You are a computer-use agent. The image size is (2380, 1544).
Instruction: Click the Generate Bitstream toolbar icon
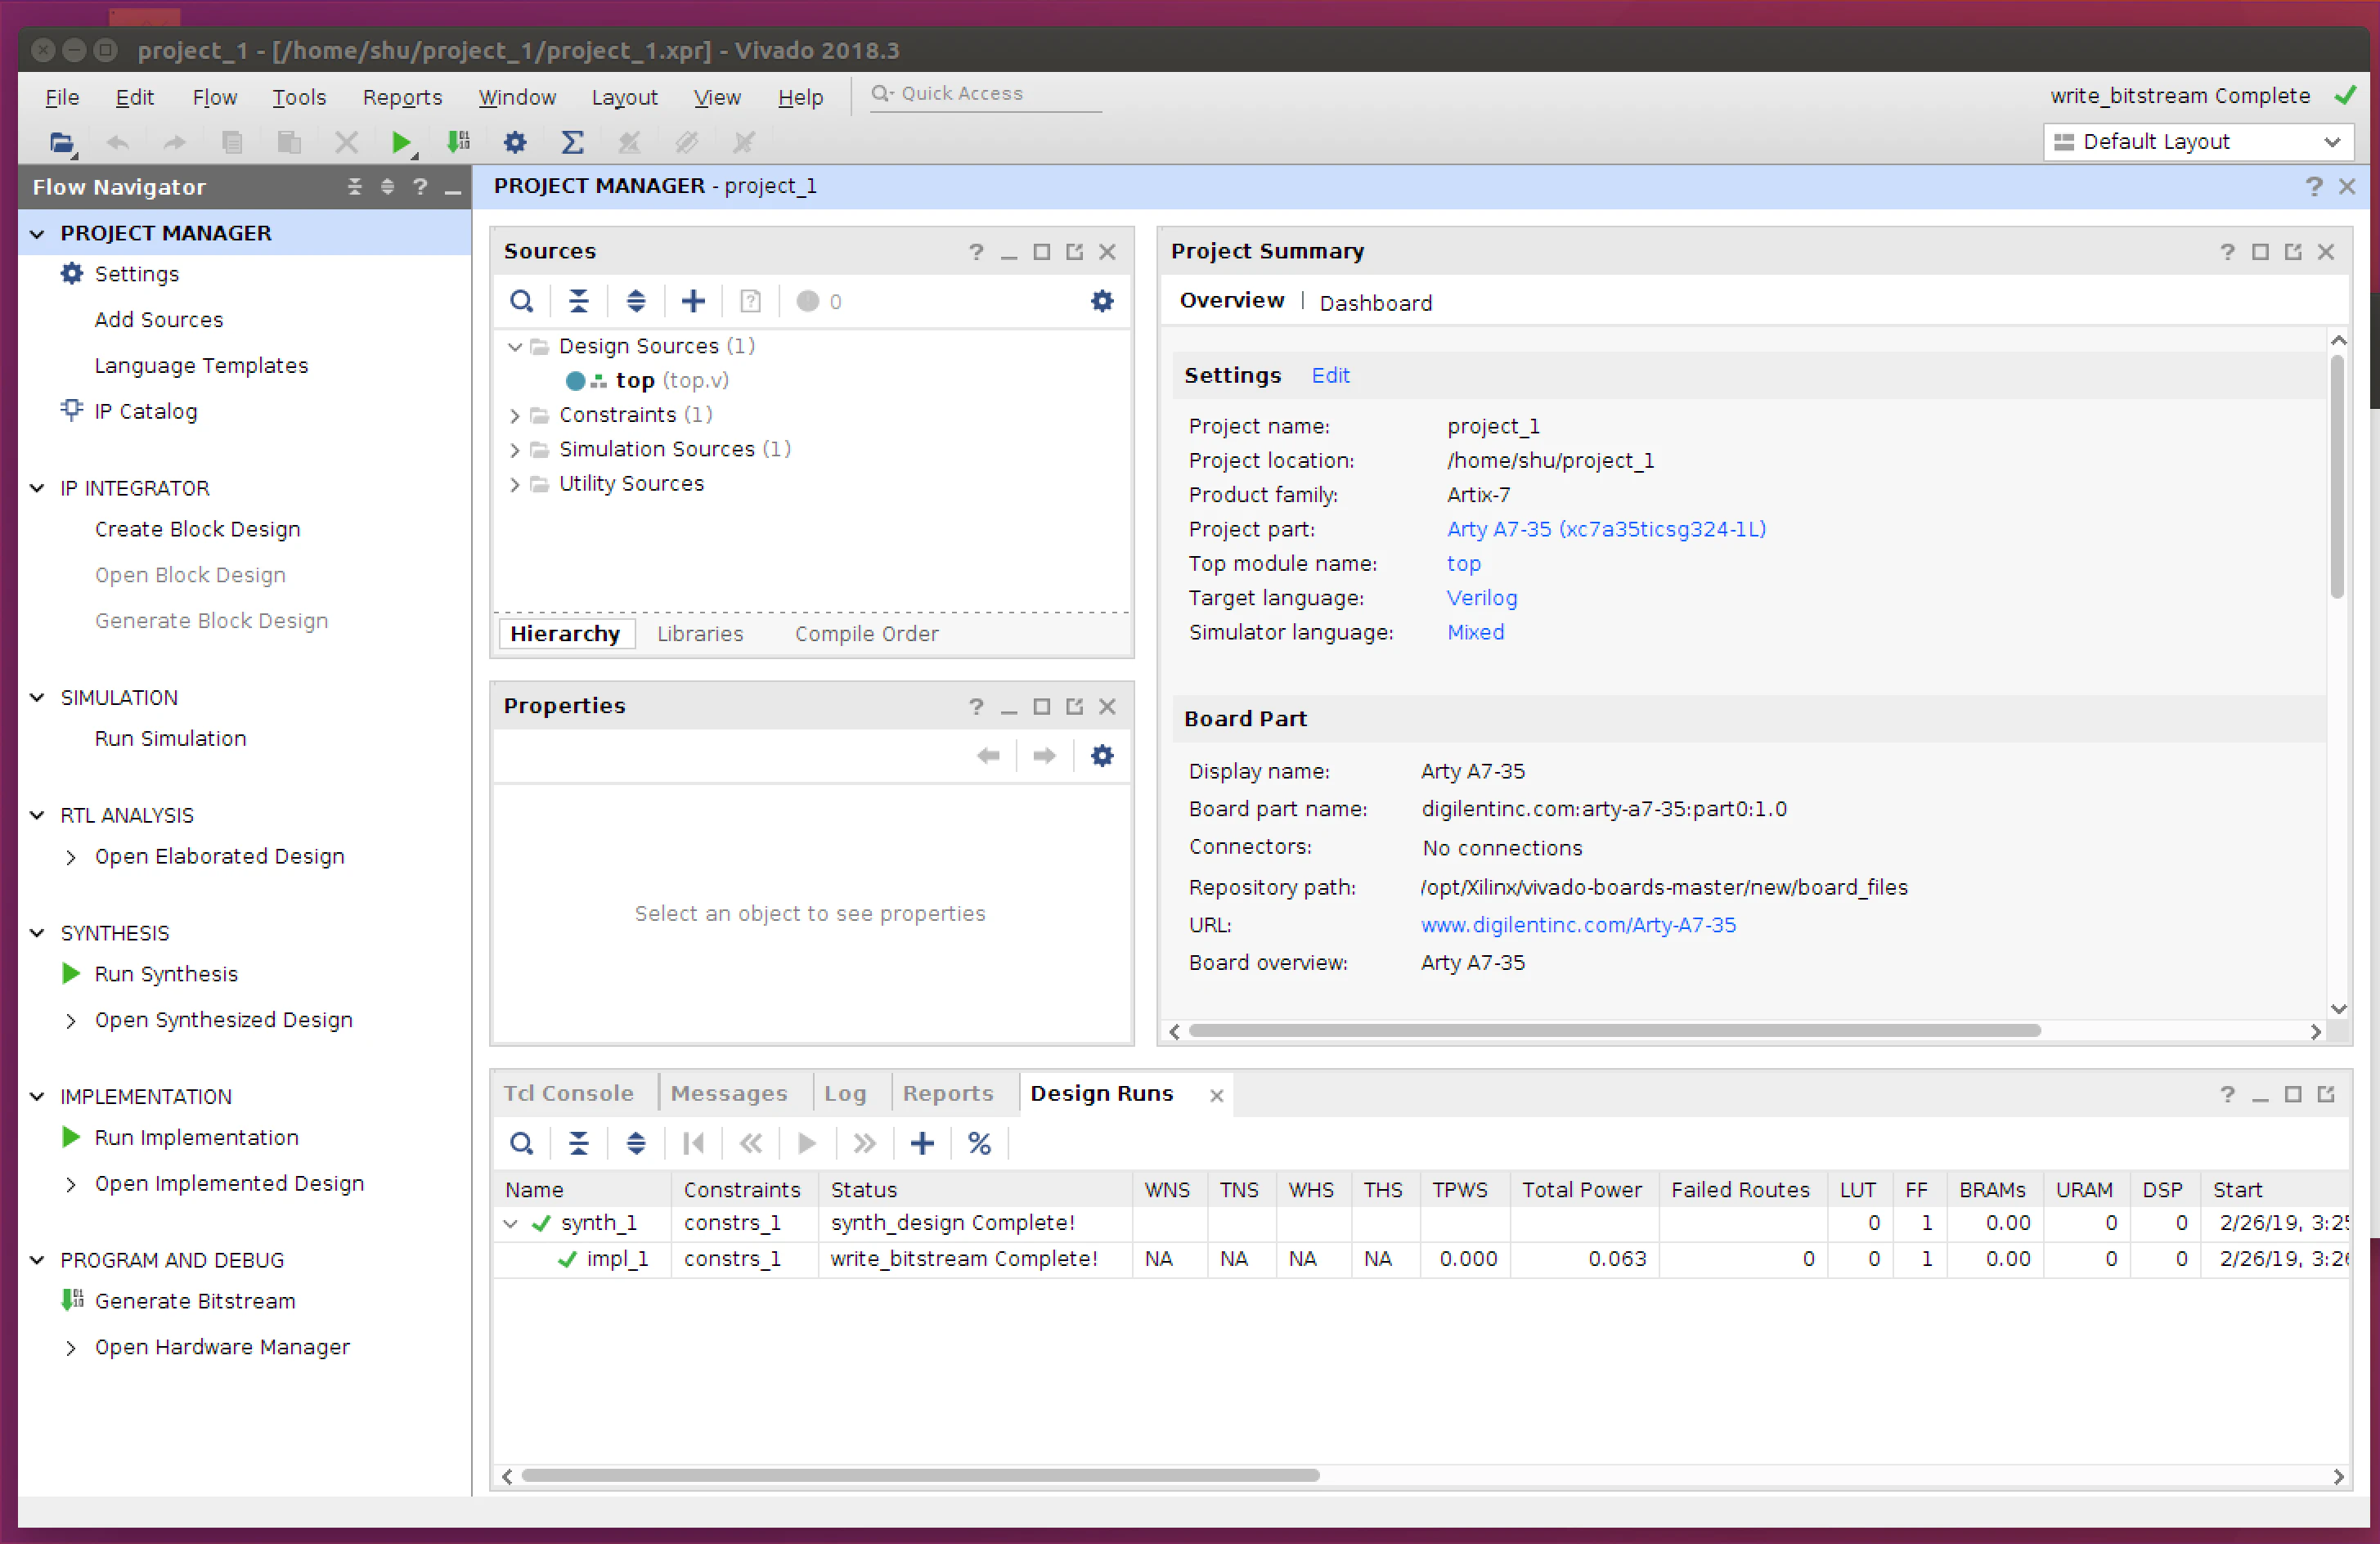[459, 142]
